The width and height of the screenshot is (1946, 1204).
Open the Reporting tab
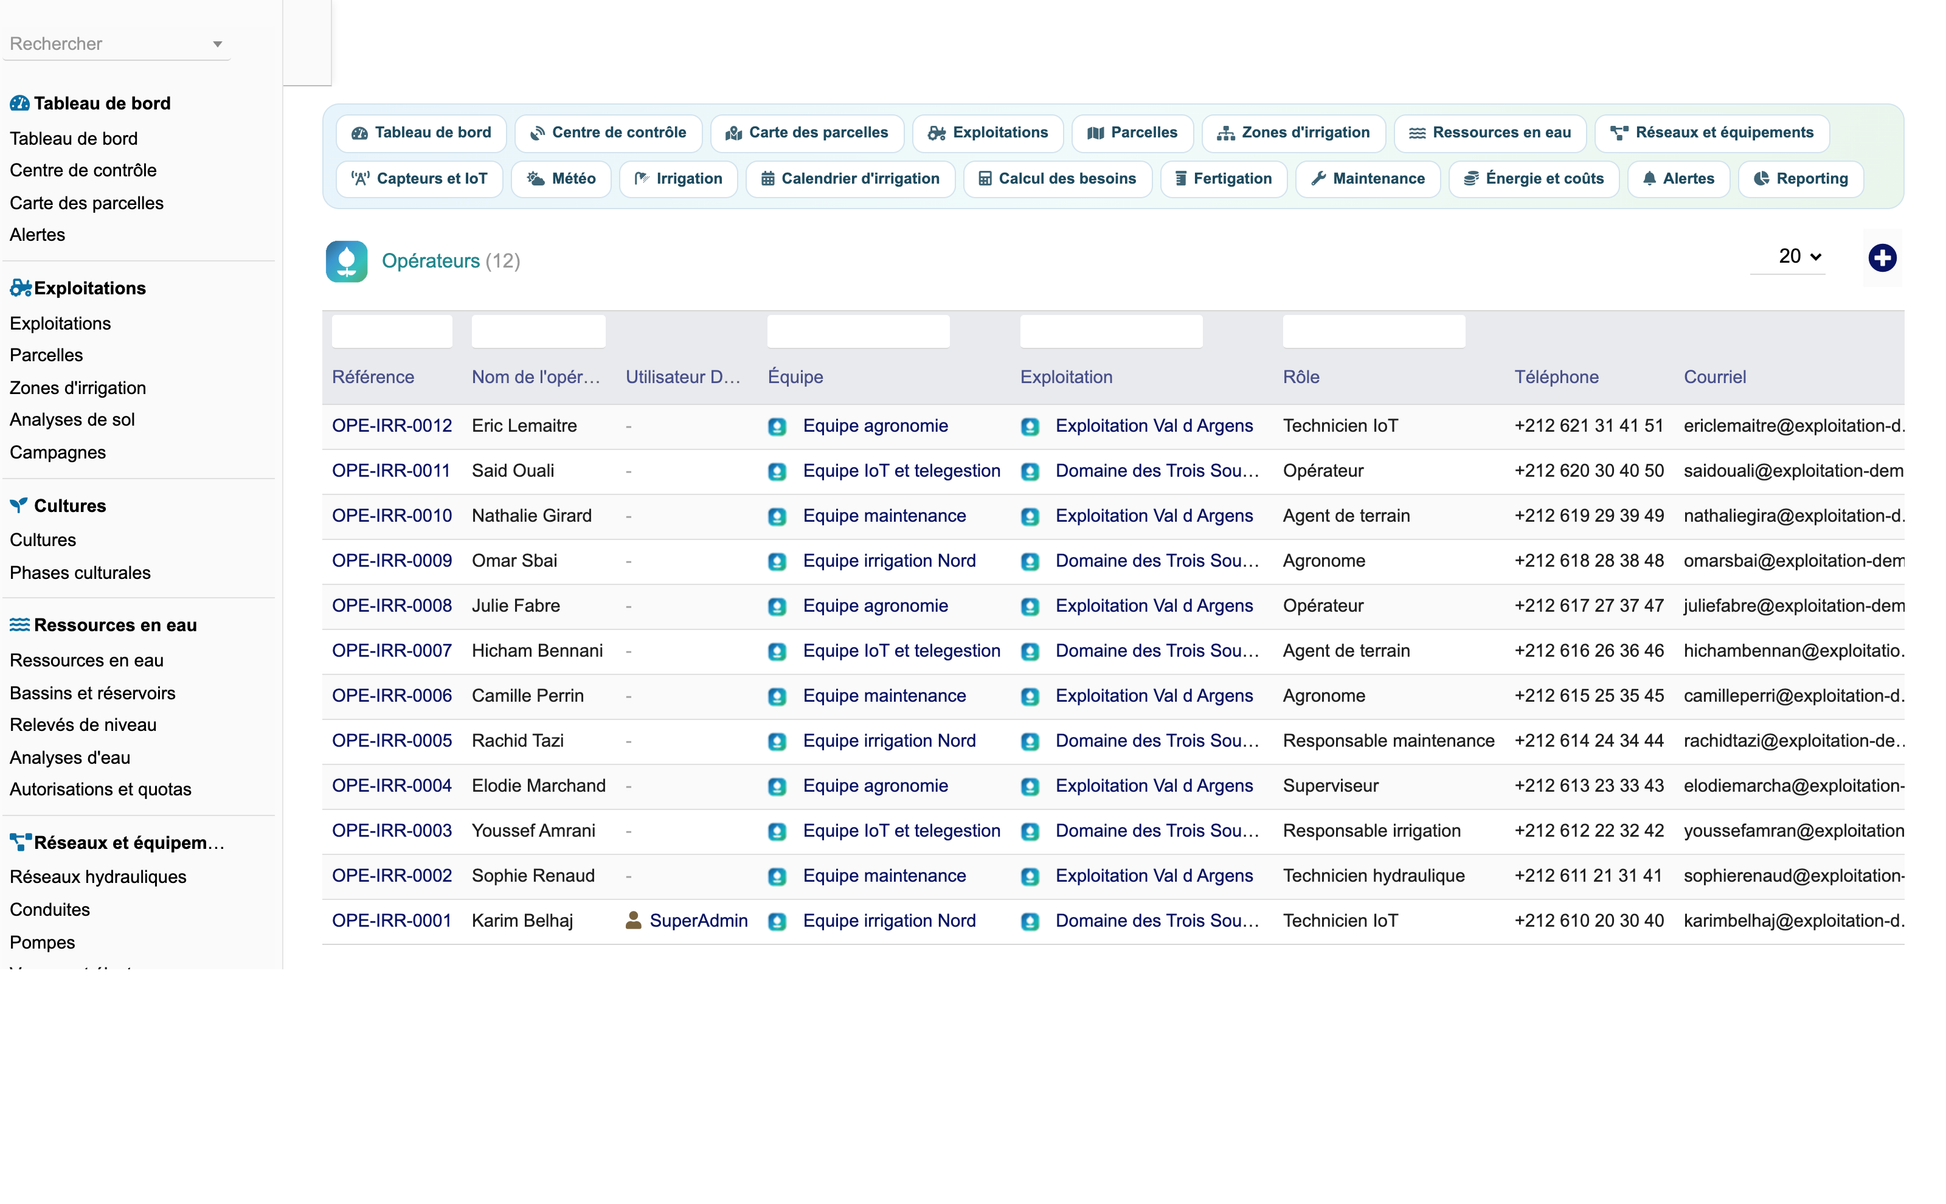(1800, 179)
